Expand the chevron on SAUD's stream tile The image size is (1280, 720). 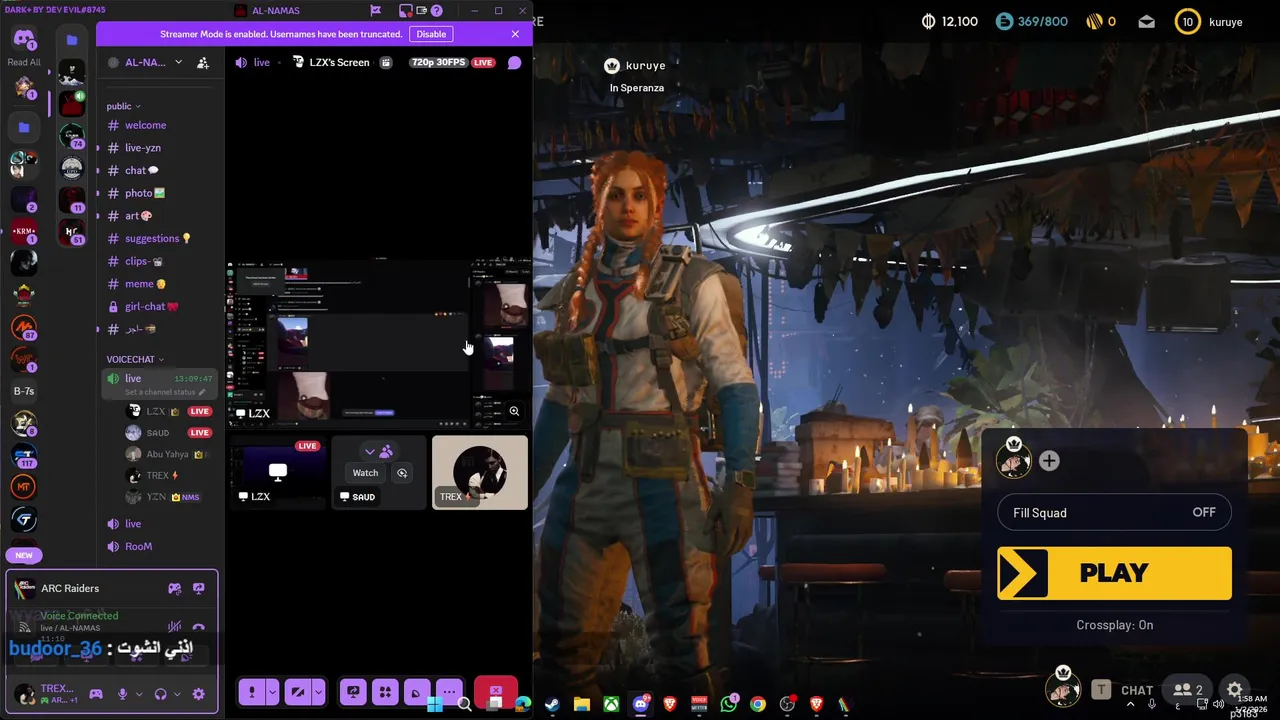[x=370, y=451]
